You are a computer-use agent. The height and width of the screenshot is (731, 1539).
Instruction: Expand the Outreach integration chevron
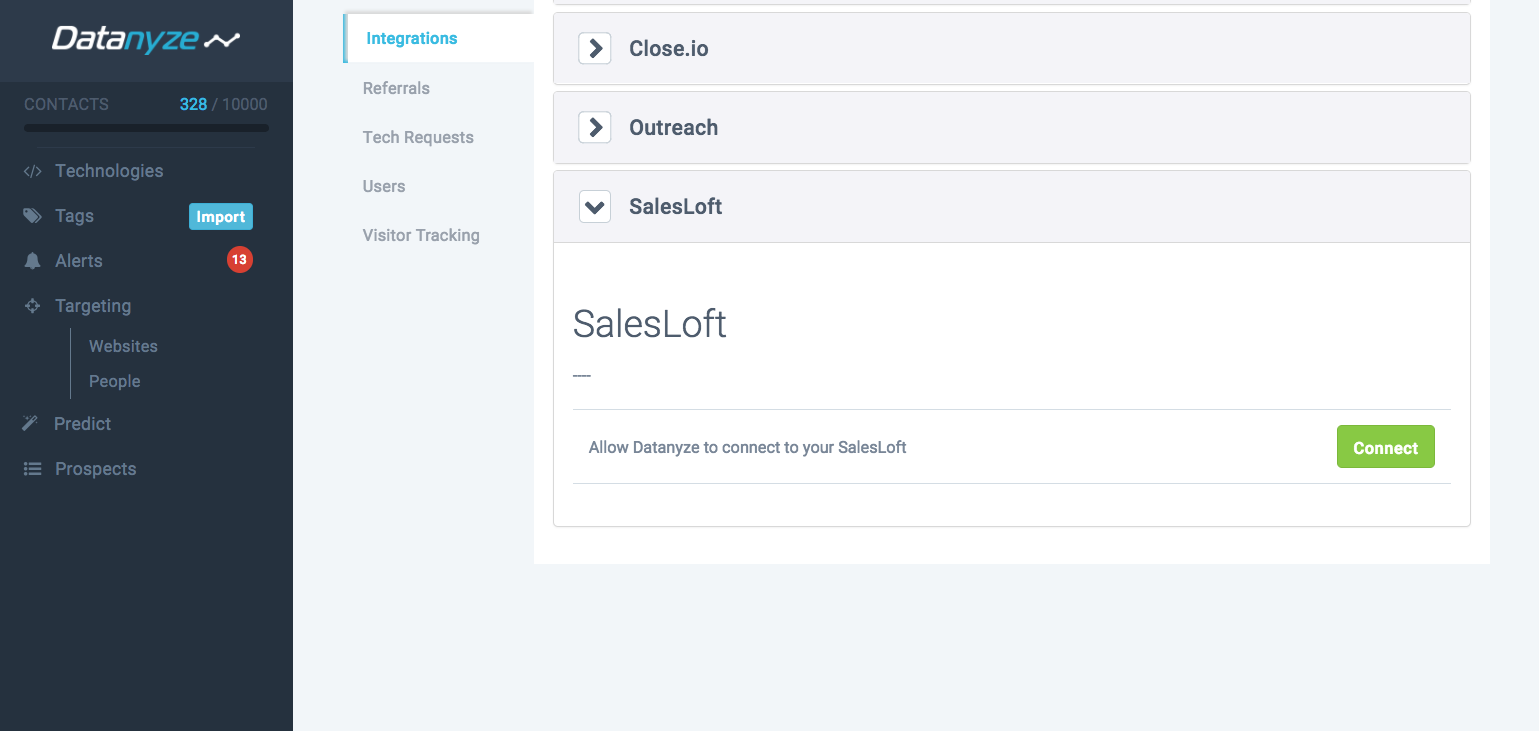(595, 127)
